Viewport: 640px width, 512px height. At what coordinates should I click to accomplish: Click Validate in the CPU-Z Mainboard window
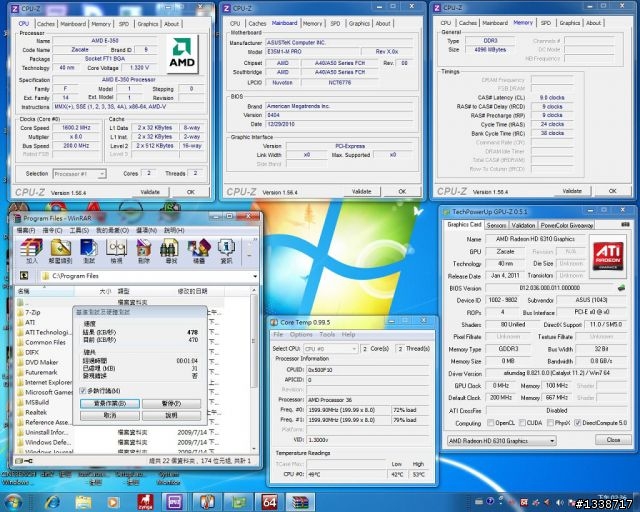coord(361,191)
